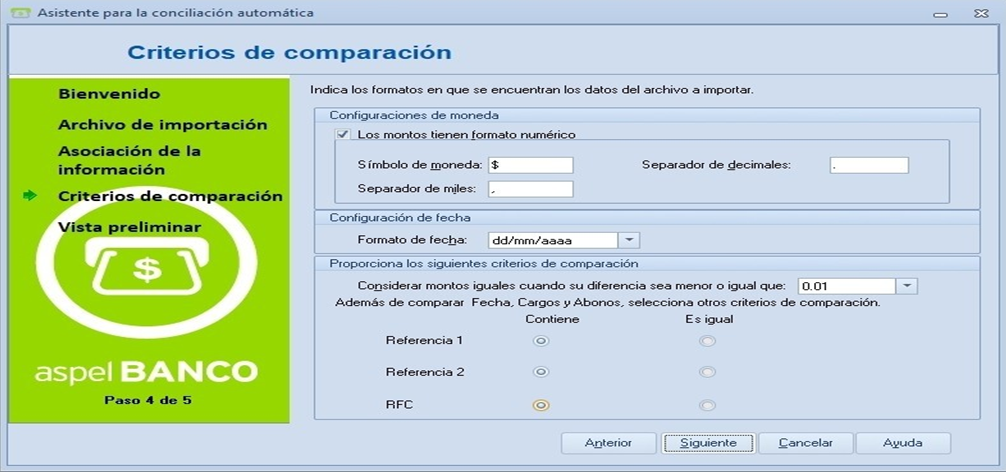Click 'Configuraciones de moneda' group title

click(414, 115)
